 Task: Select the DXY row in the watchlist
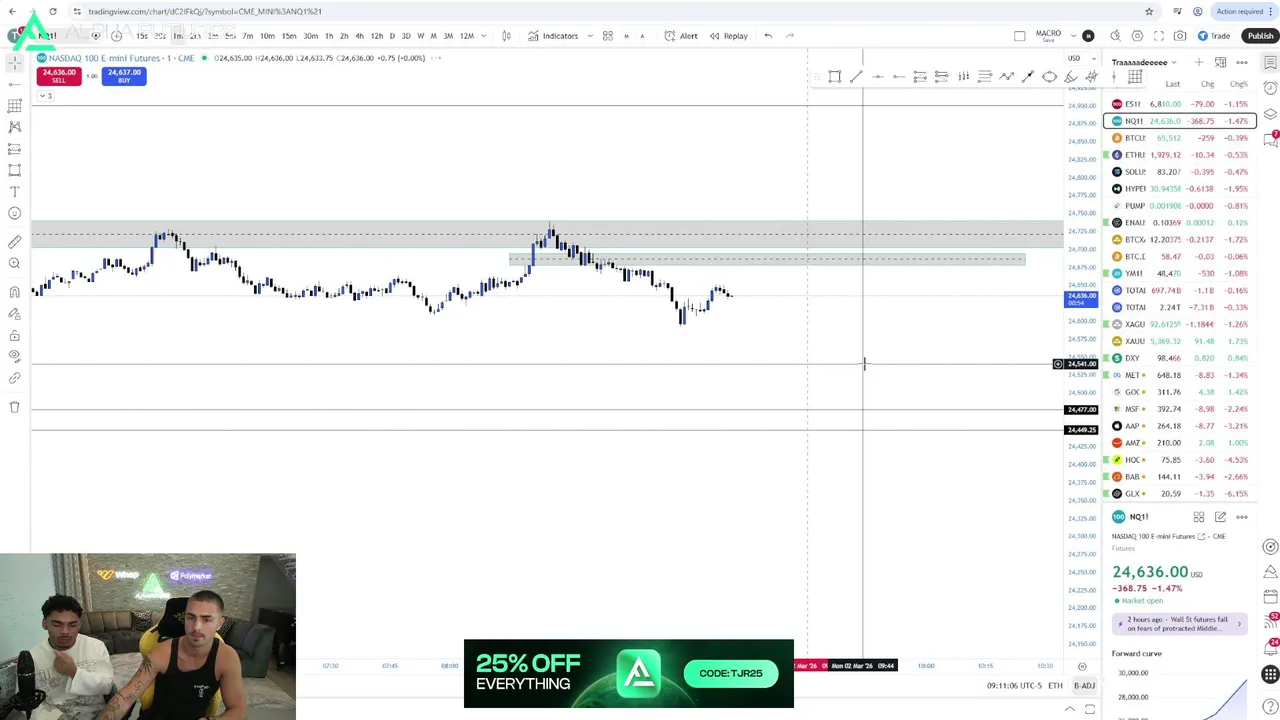(1180, 358)
